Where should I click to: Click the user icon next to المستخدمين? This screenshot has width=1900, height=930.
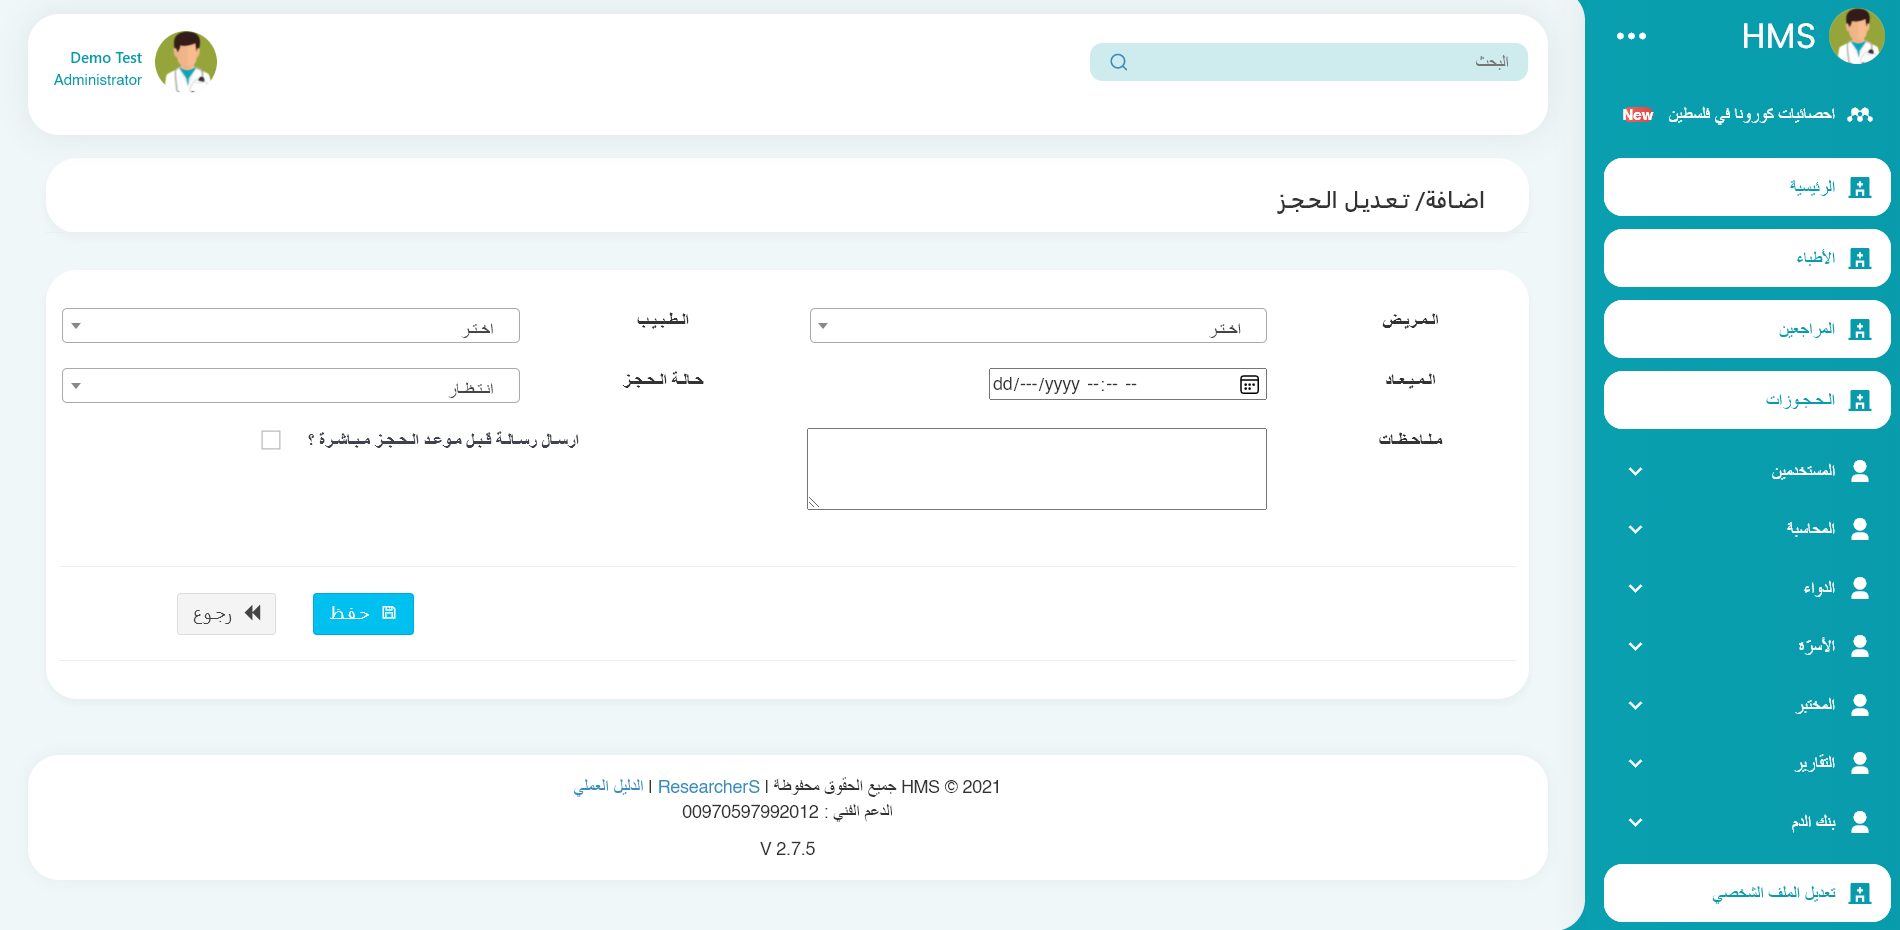tap(1860, 471)
